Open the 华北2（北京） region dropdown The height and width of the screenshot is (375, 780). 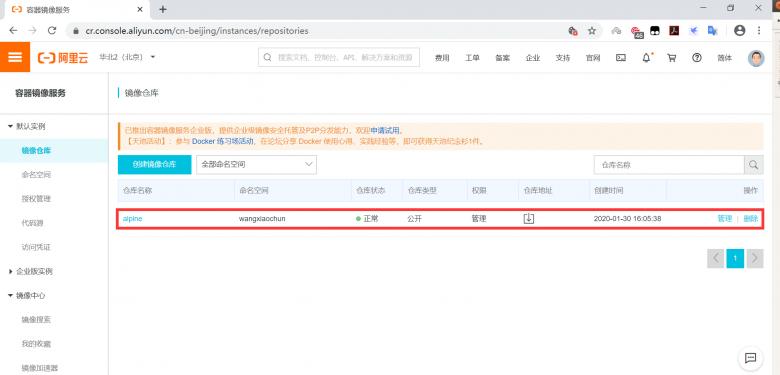[127, 57]
